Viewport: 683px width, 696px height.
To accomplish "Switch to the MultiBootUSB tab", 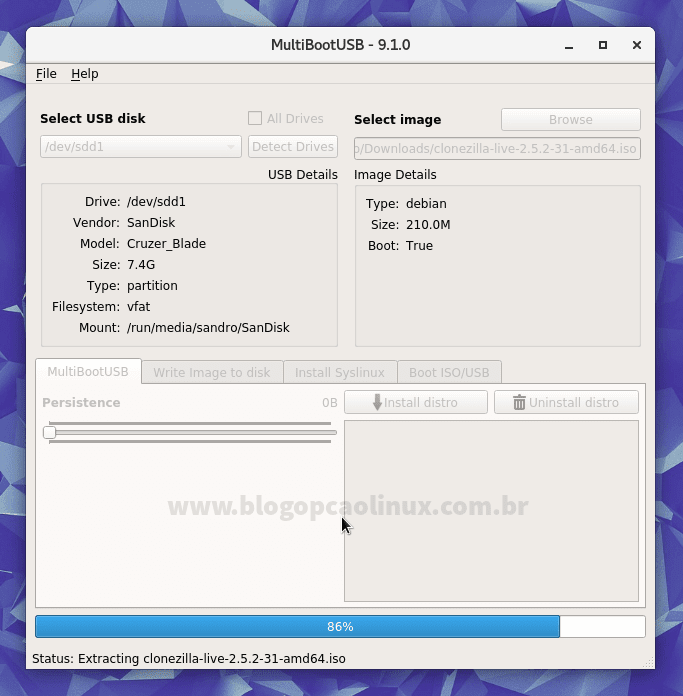I will coord(88,372).
